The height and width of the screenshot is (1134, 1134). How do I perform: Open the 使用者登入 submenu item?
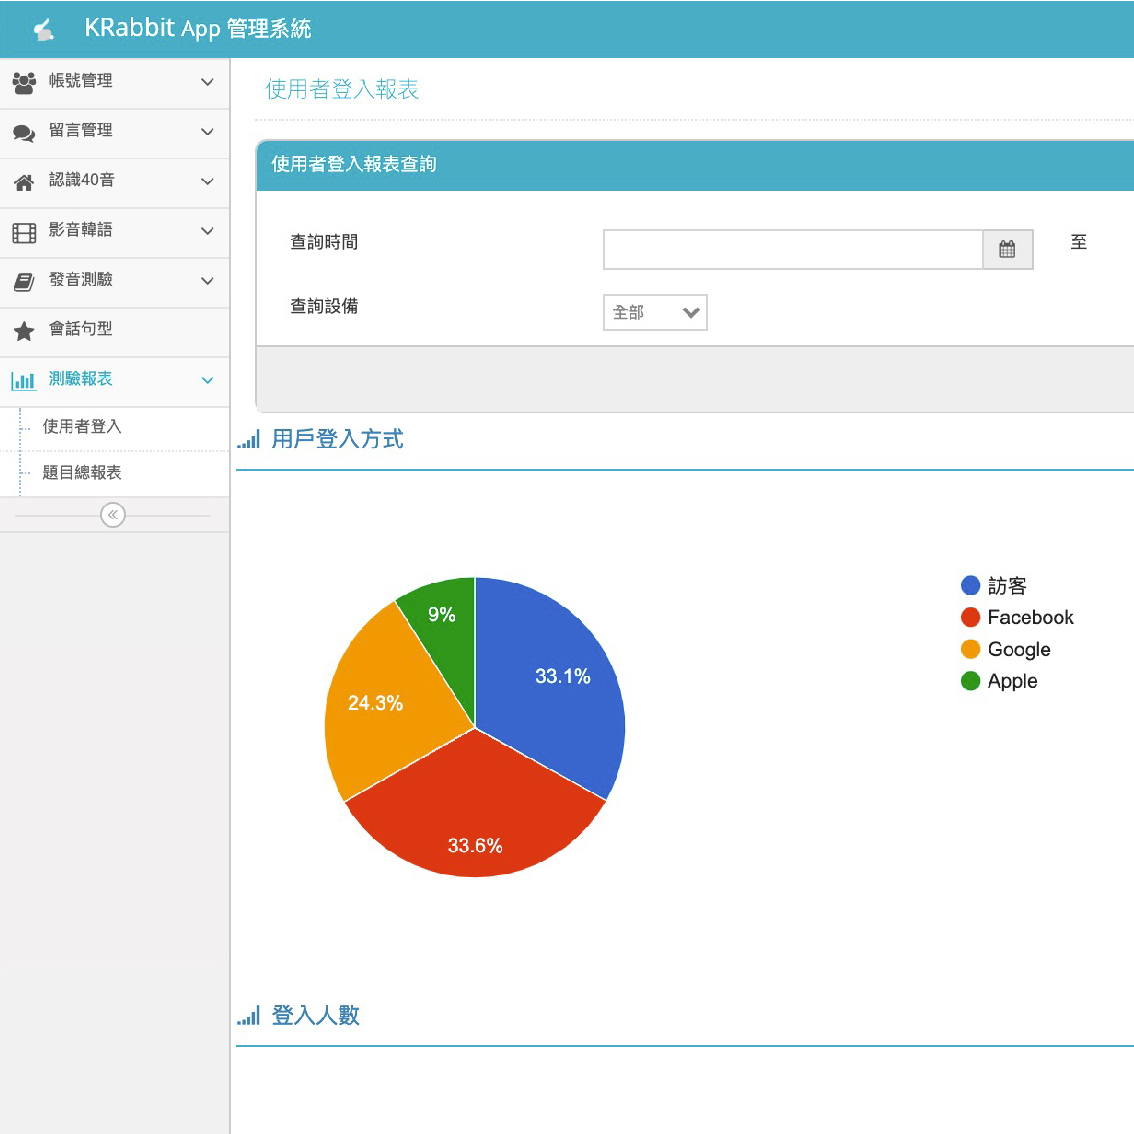click(82, 427)
